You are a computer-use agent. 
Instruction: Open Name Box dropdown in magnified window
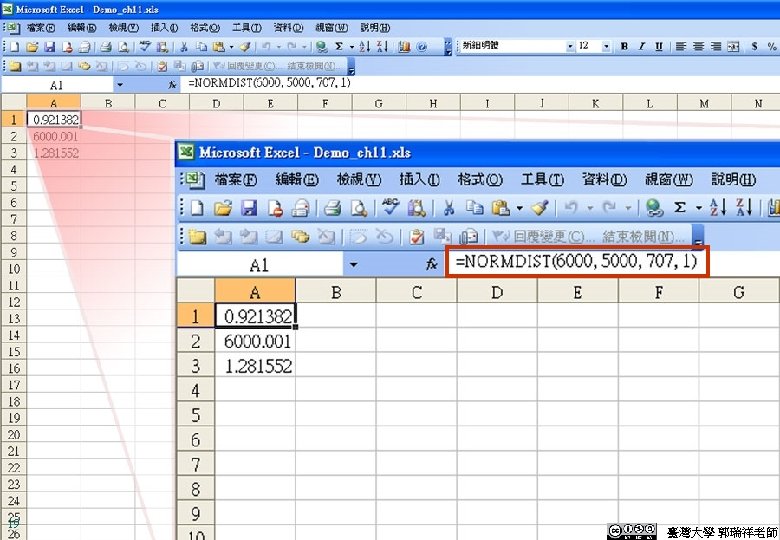pyautogui.click(x=353, y=265)
